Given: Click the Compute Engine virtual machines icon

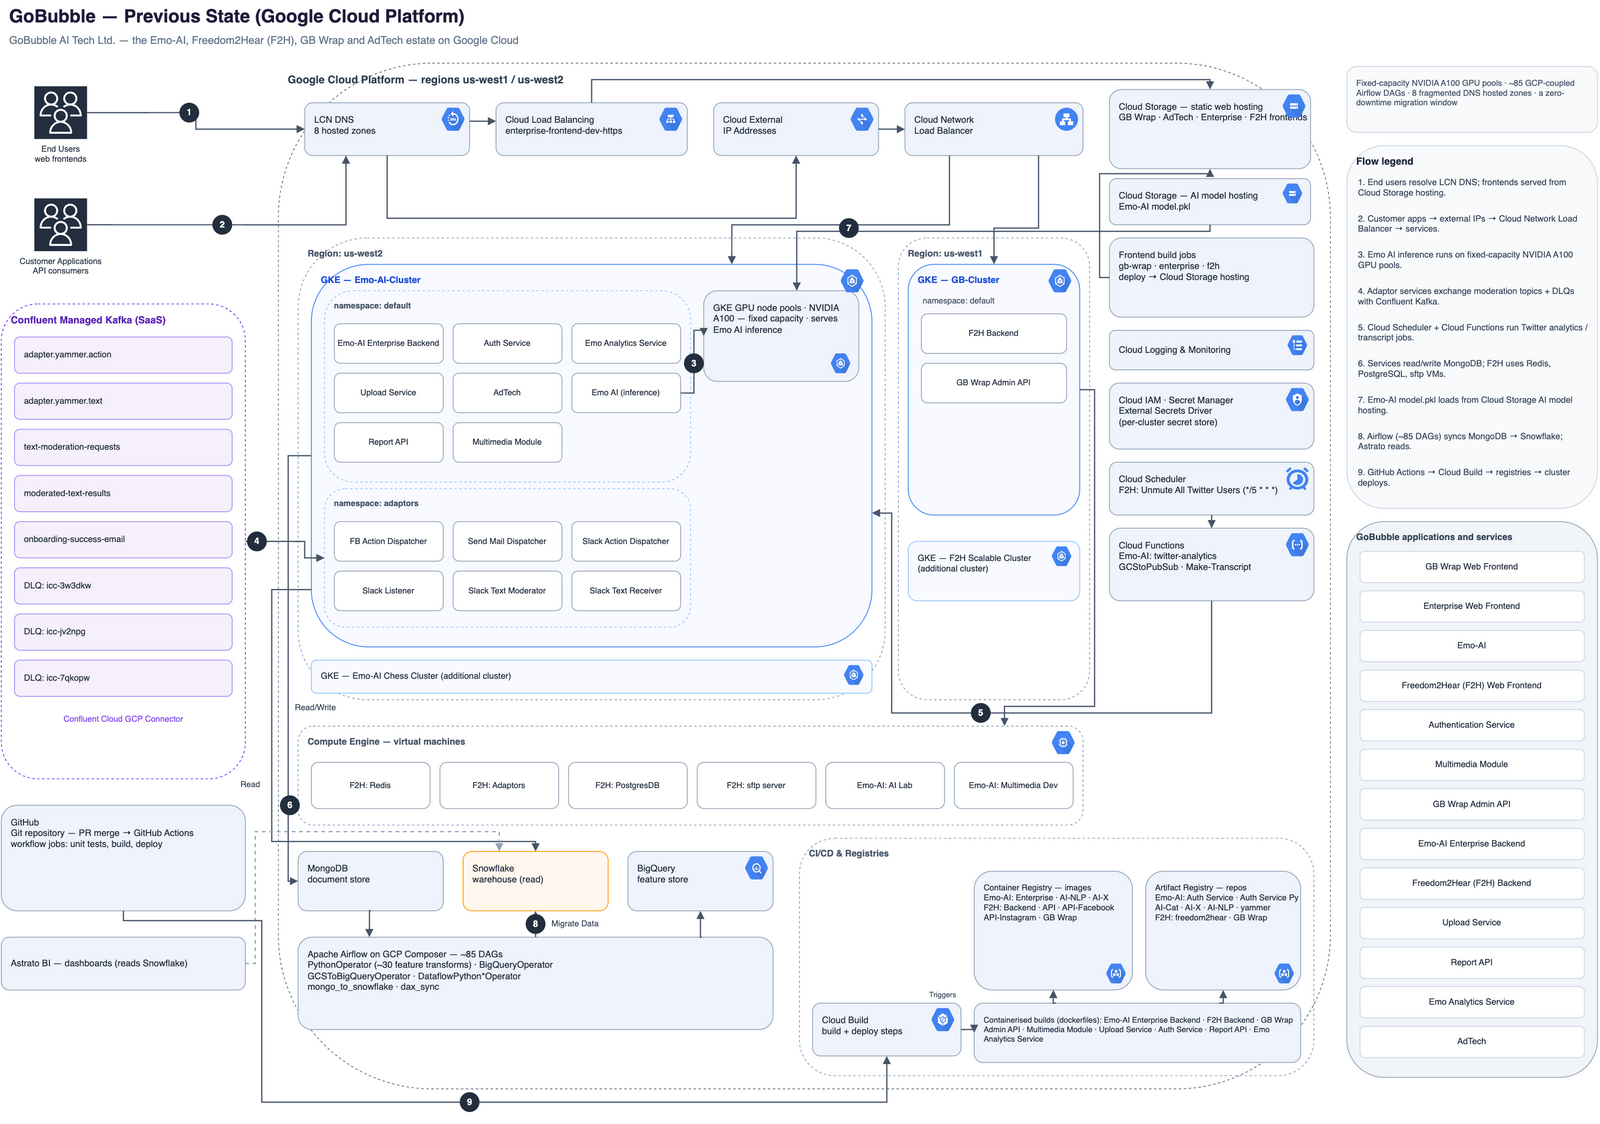Looking at the screenshot, I should pyautogui.click(x=1063, y=743).
